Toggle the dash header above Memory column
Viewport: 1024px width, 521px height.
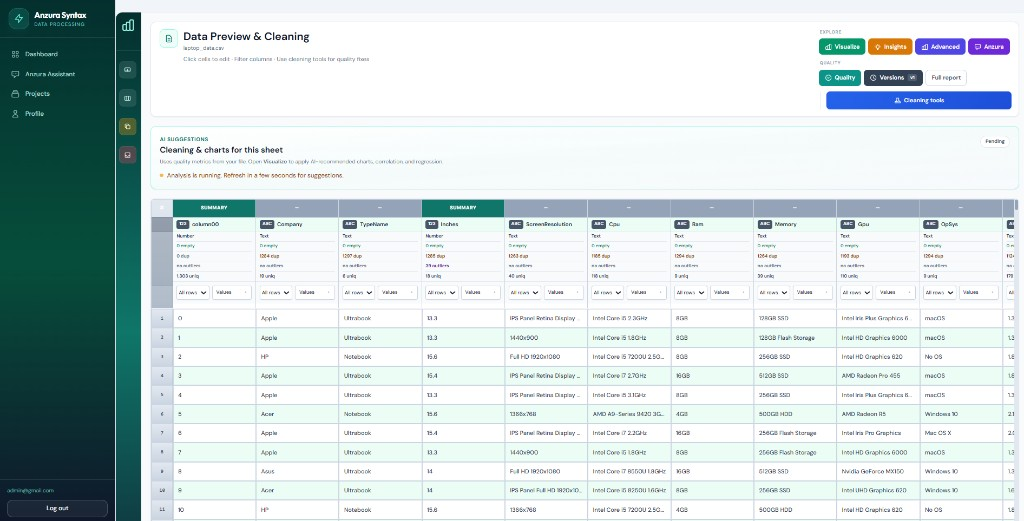coord(795,208)
